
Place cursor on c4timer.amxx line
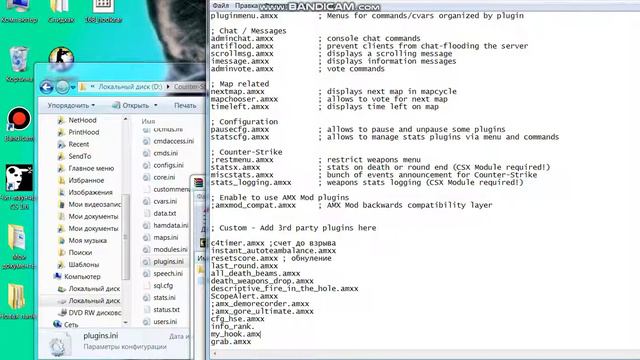tap(273, 243)
